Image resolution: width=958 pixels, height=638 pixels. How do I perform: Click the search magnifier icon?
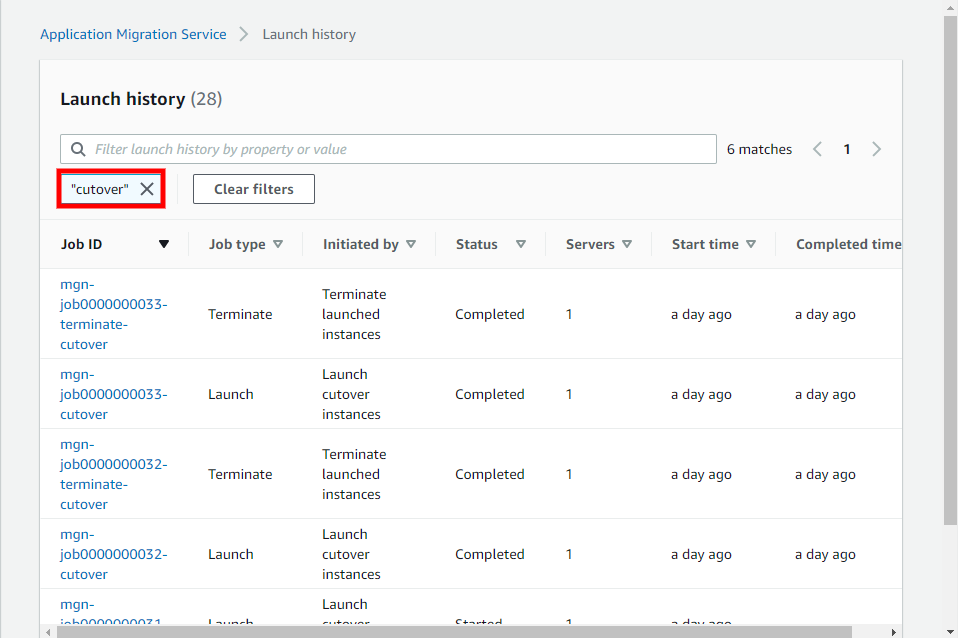point(78,149)
